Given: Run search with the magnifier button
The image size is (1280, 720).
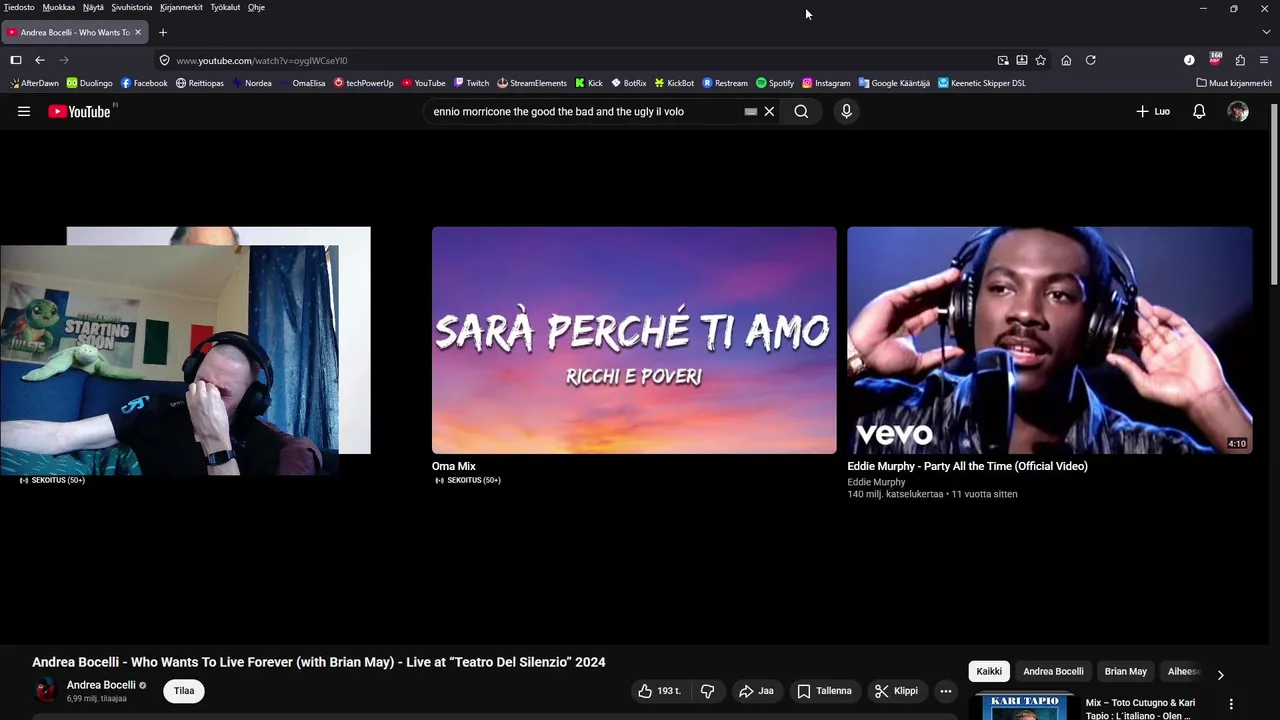Looking at the screenshot, I should 801,112.
